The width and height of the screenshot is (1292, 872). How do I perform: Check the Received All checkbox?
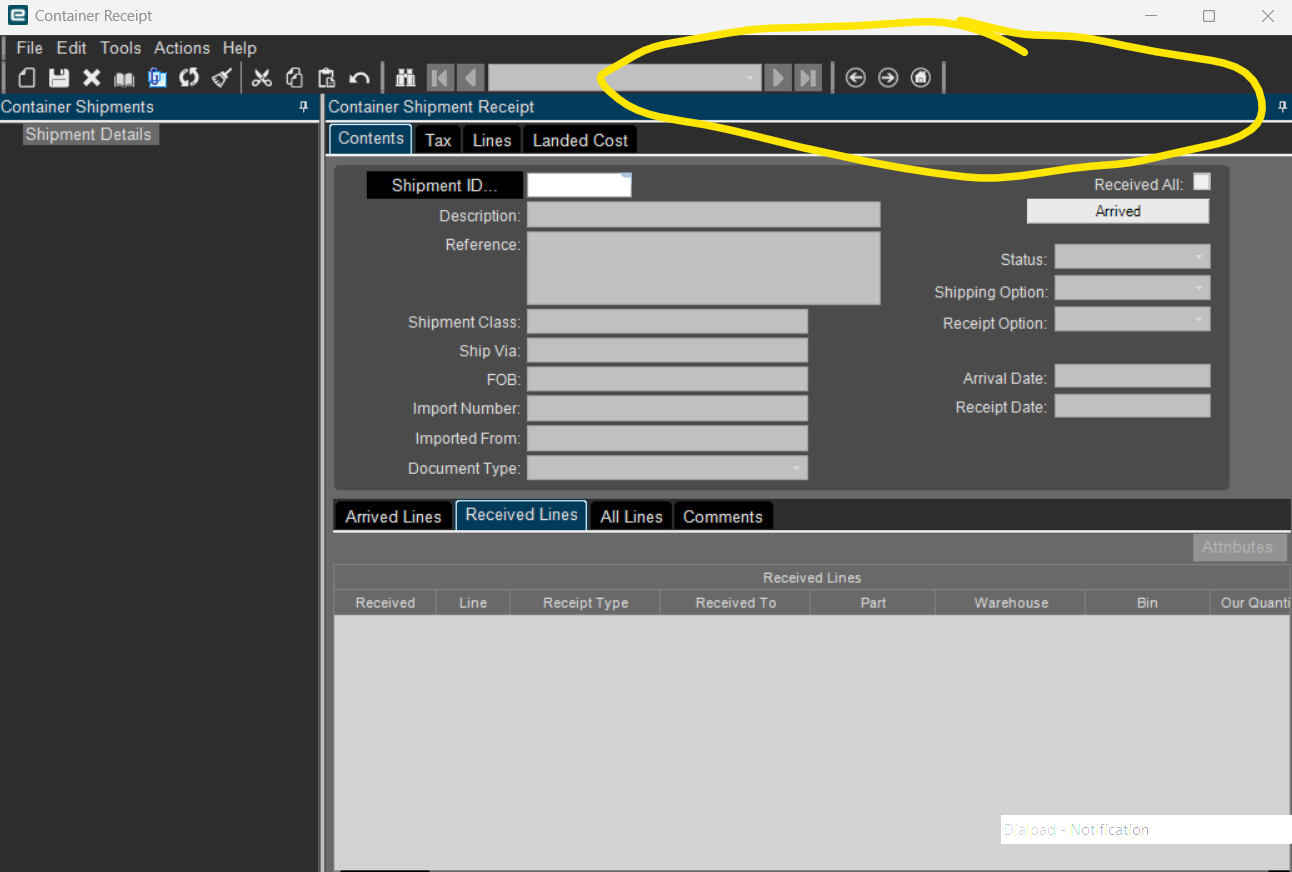[x=1202, y=182]
